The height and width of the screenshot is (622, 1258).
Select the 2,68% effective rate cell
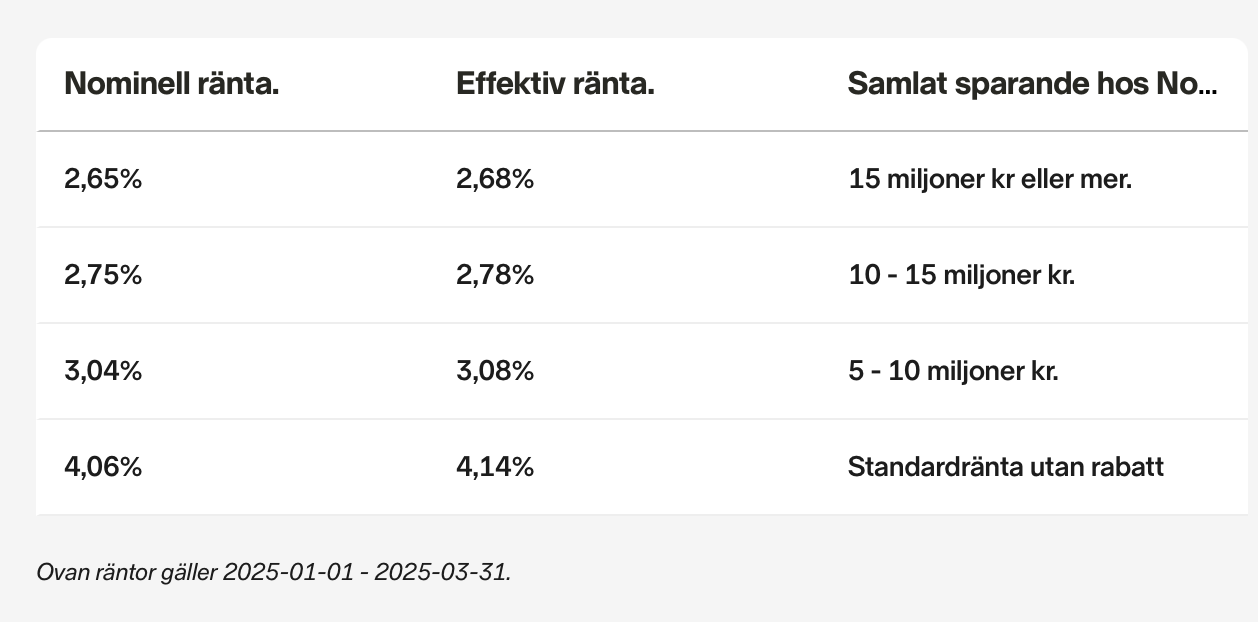point(495,180)
